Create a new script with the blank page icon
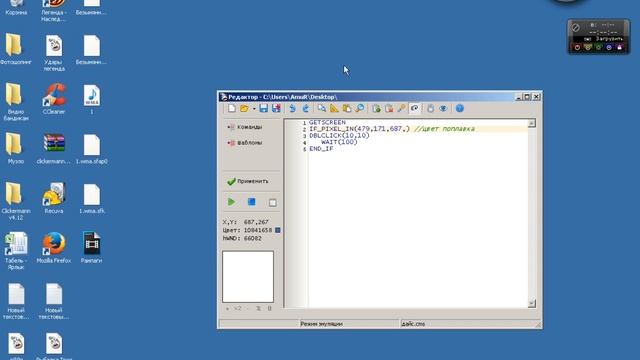The width and height of the screenshot is (640, 360). coord(232,109)
